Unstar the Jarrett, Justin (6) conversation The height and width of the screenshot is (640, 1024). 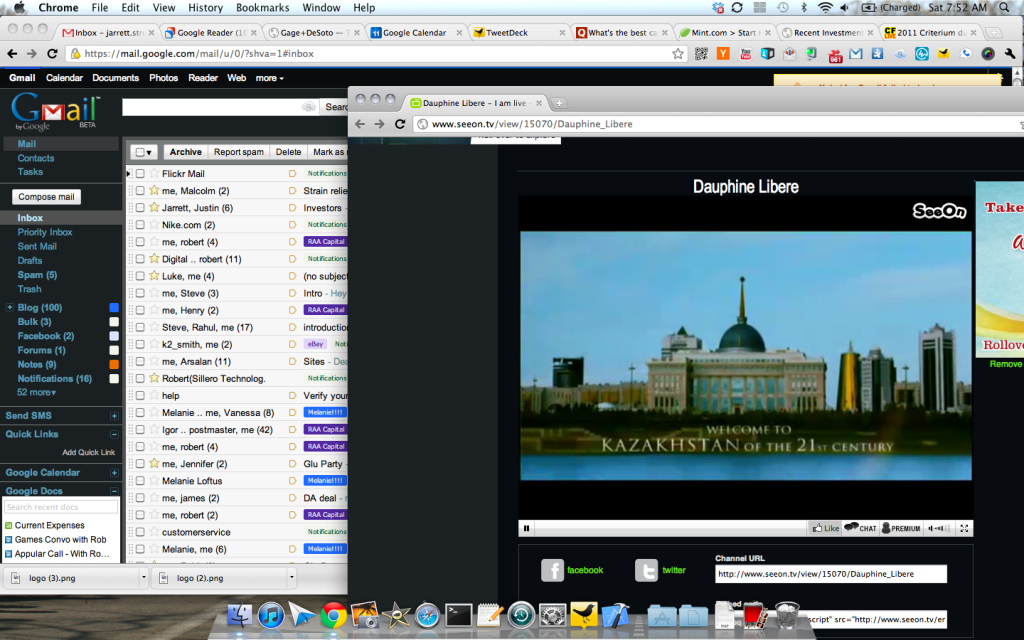coord(154,207)
